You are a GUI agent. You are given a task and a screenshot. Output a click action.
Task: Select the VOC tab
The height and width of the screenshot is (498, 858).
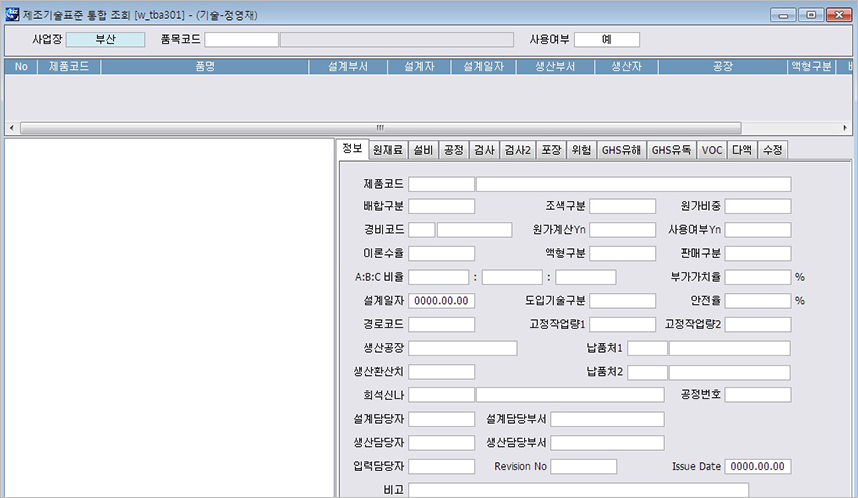tap(712, 150)
